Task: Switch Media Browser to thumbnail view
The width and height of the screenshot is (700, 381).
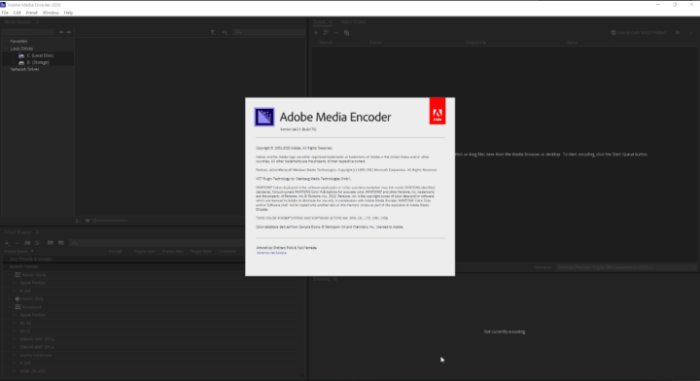Action: 88,221
